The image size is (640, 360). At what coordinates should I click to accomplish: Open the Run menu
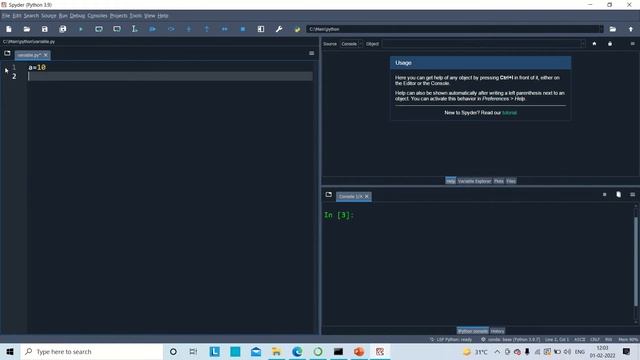[63, 16]
